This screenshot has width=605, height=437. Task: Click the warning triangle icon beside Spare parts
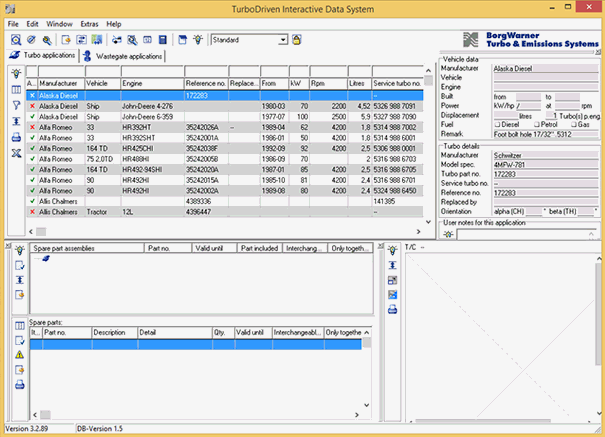tap(20, 355)
